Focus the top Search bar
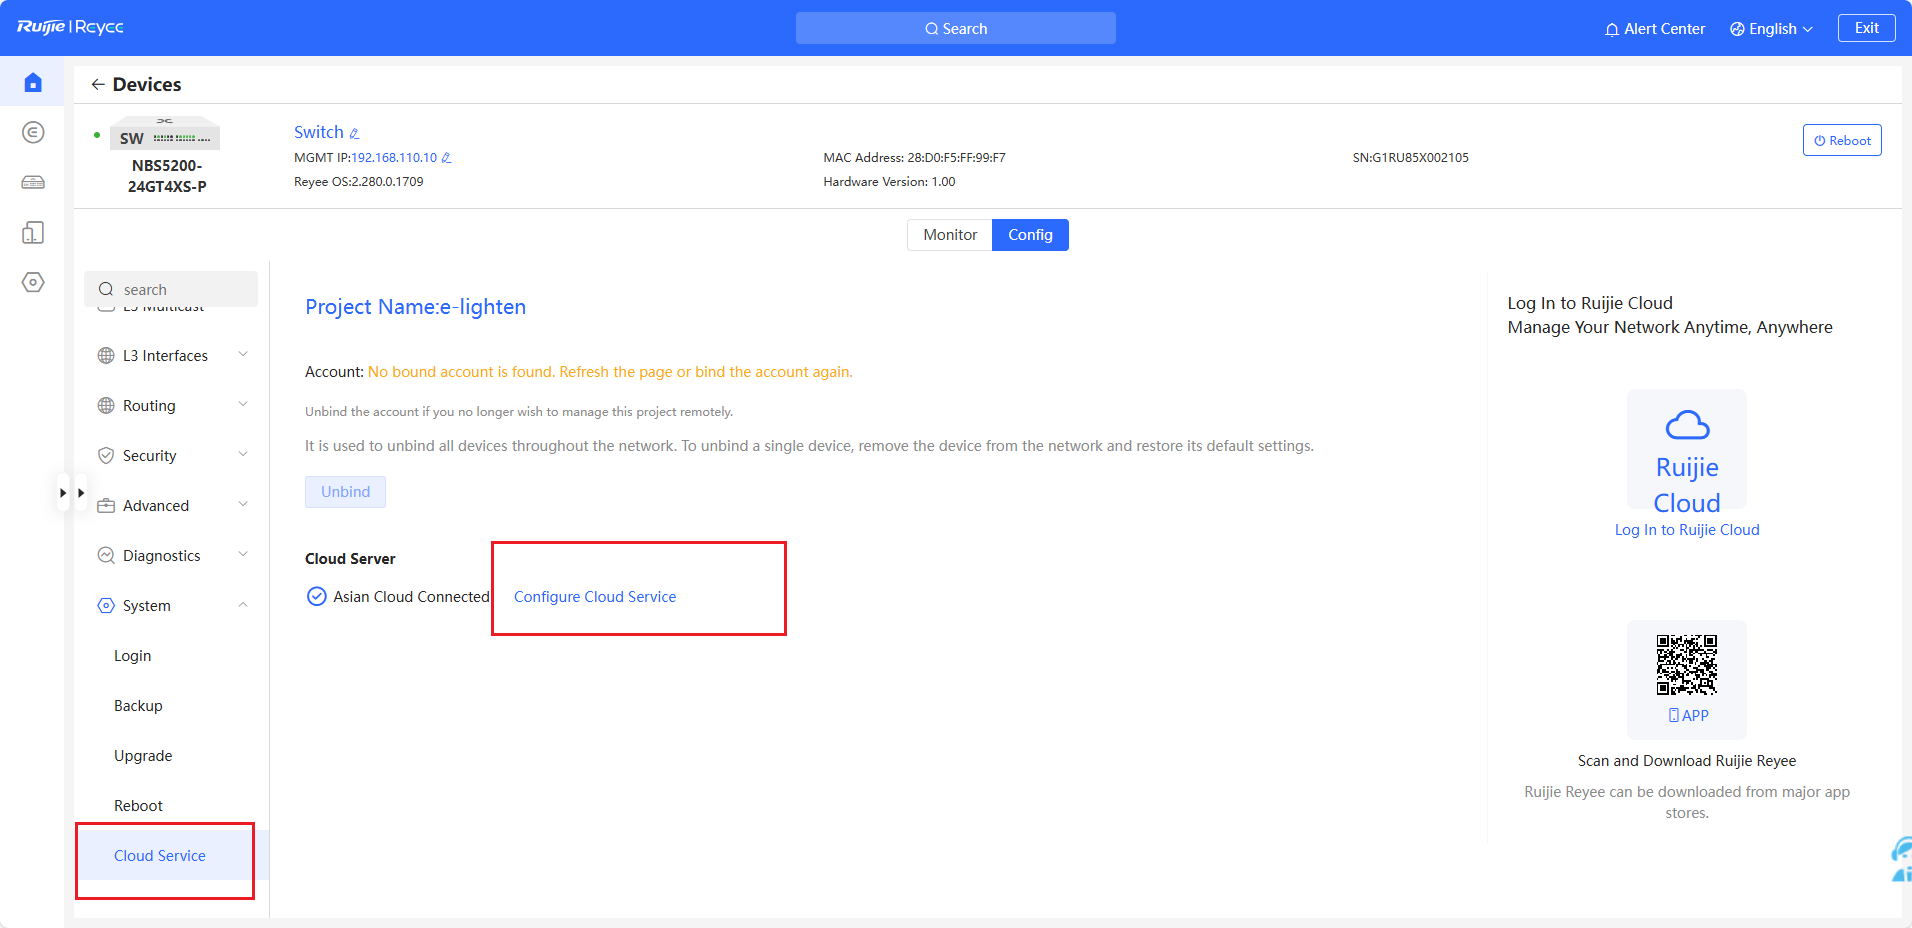1912x928 pixels. coord(955,28)
